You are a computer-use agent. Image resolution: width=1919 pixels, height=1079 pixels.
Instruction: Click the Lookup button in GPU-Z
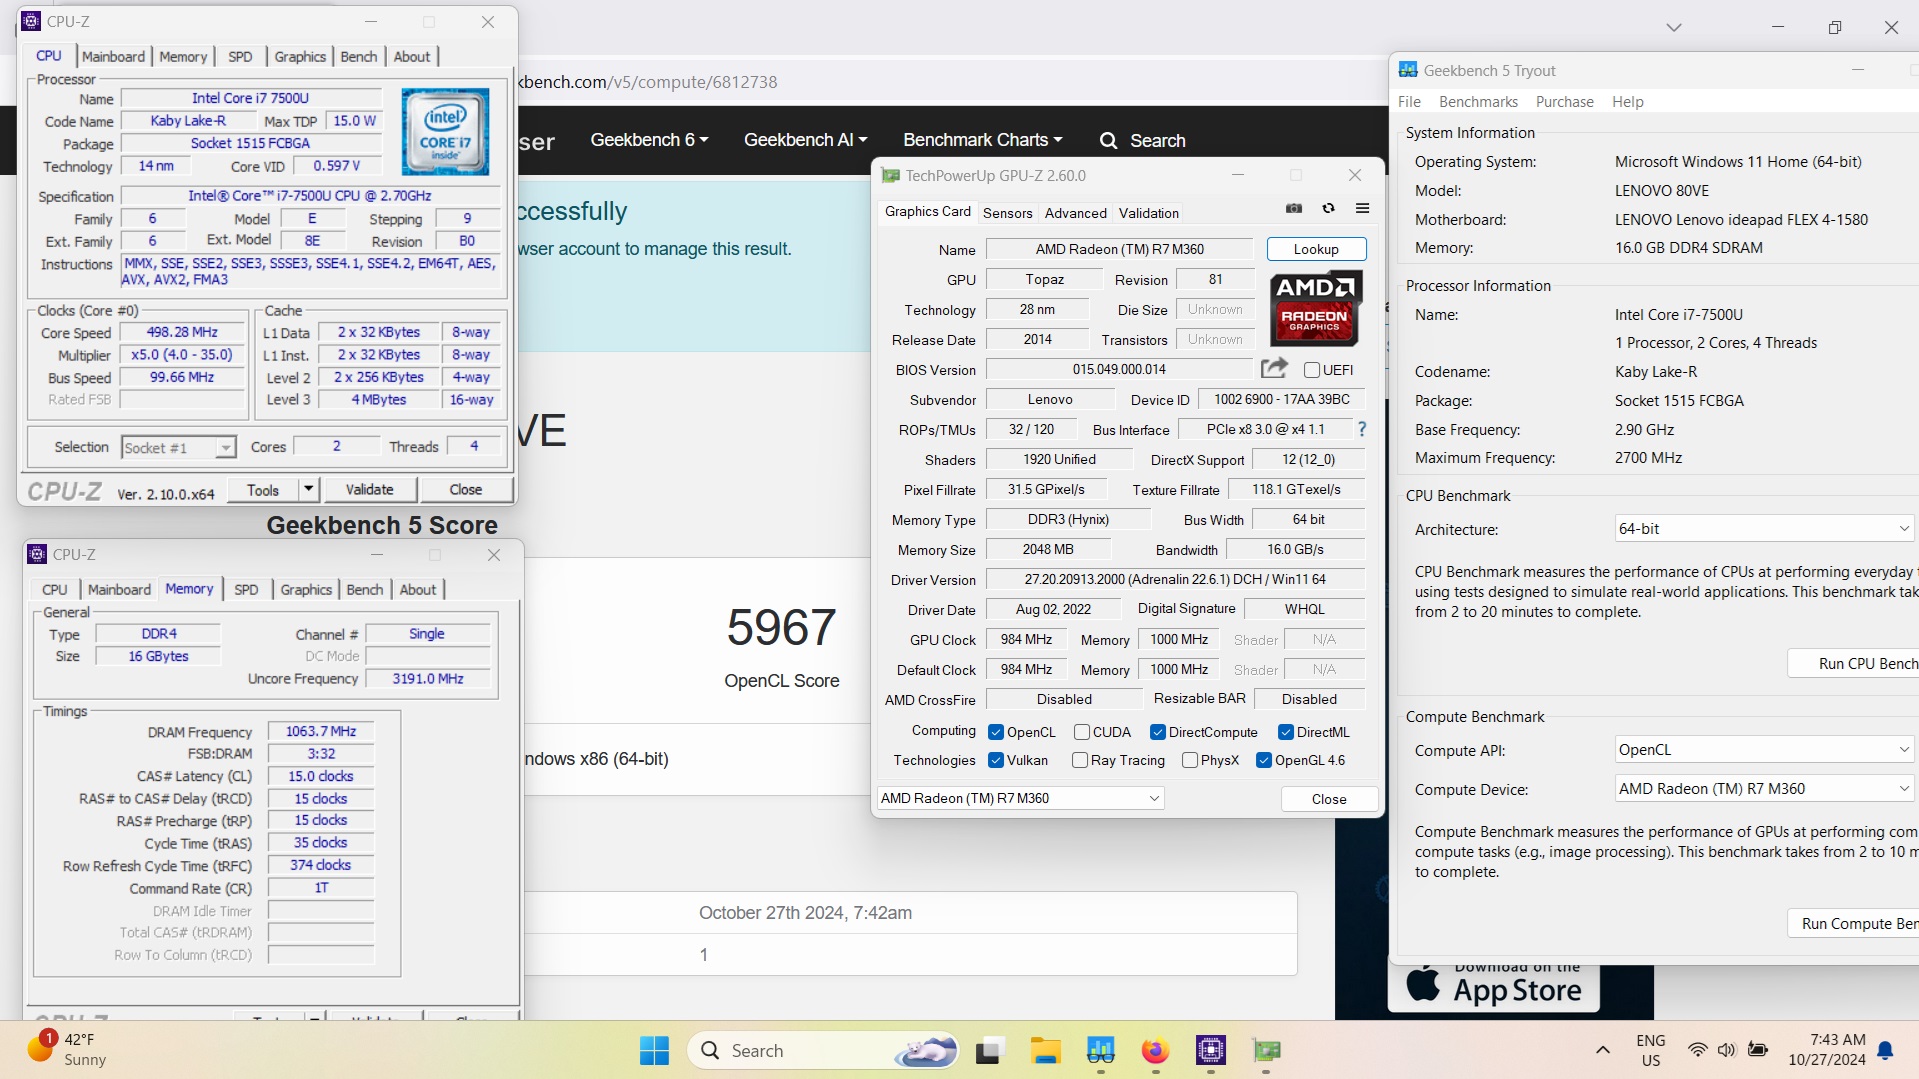pos(1316,249)
